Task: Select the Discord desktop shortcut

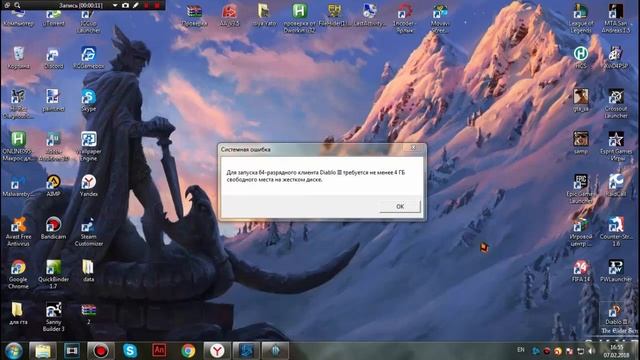Action: point(53,58)
